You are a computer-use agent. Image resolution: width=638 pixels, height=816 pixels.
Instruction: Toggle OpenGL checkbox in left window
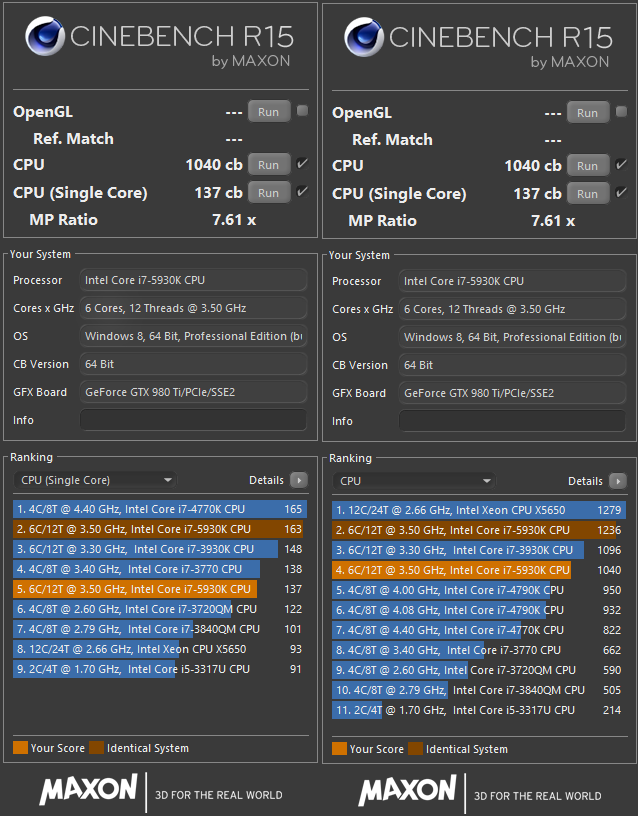(x=302, y=110)
